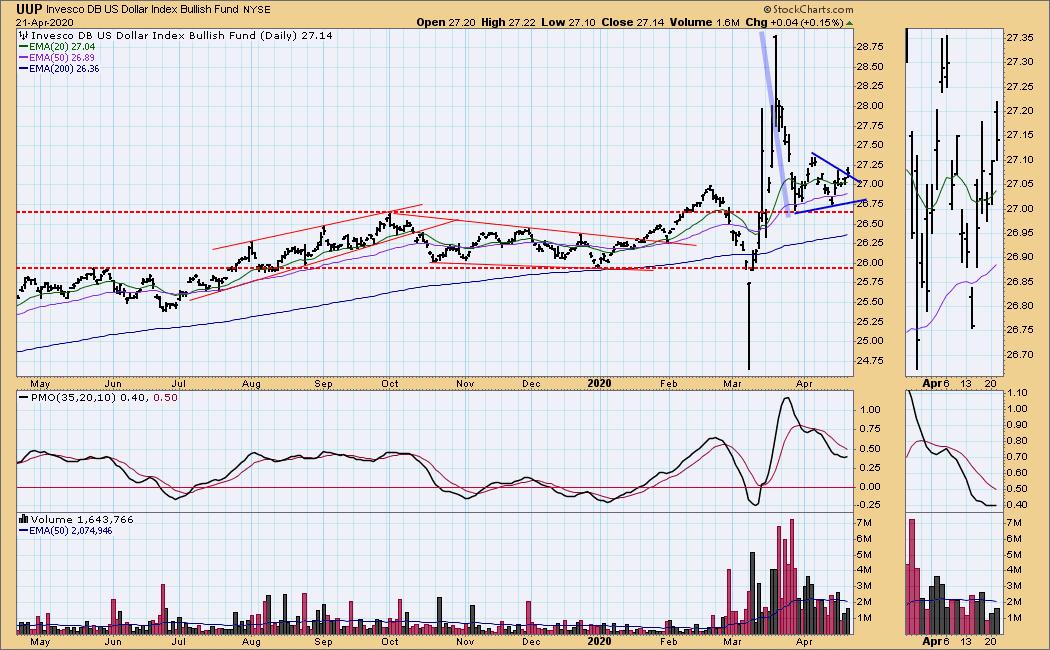Screen dimensions: 1050x650
Task: Click the EMA(50) 2,074,946 volume legend
Action: [66, 531]
